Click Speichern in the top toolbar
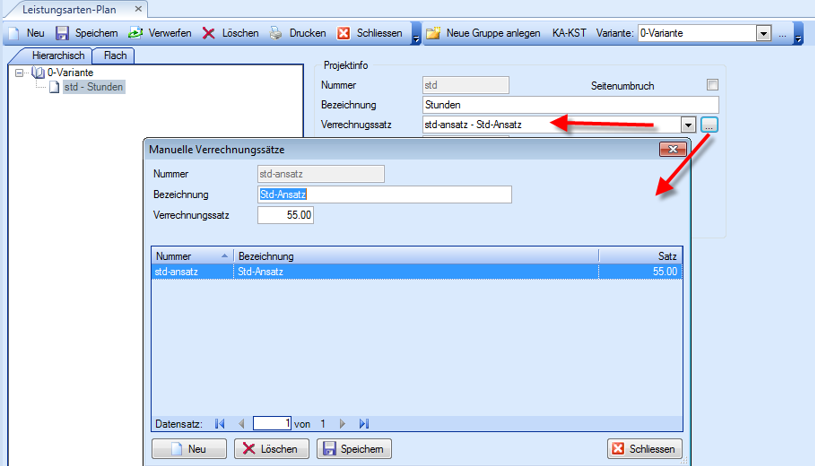This screenshot has height=466, width=815. [87, 33]
